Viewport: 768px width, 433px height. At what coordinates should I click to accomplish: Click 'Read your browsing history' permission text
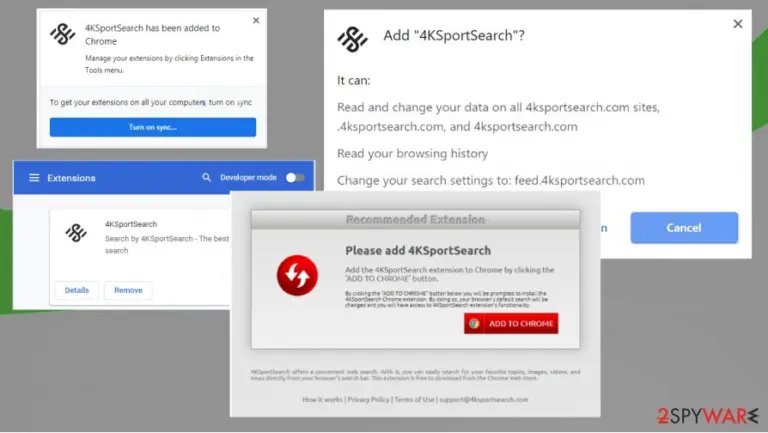pyautogui.click(x=412, y=154)
